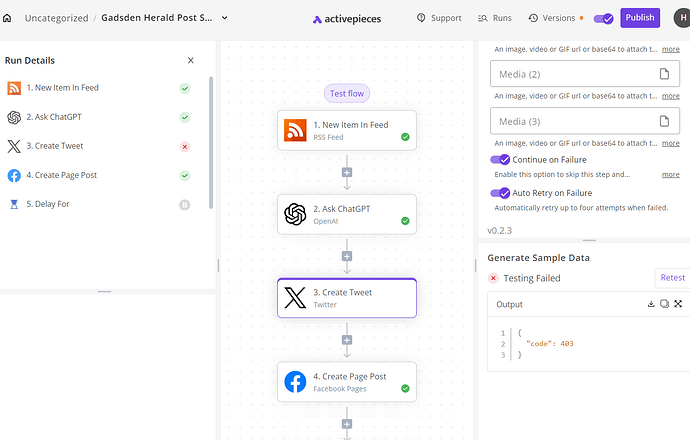Click the X Twitter icon in Run Details
The height and width of the screenshot is (440, 690).
[14, 146]
